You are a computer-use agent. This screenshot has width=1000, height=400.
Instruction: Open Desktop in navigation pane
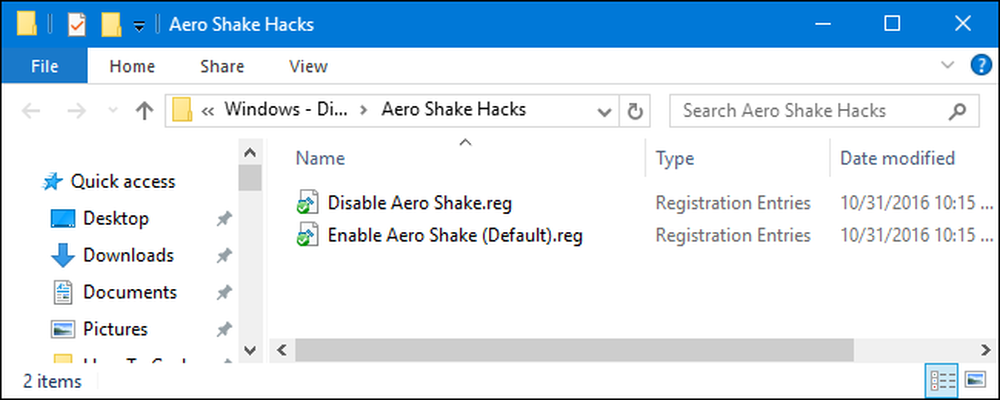click(115, 218)
